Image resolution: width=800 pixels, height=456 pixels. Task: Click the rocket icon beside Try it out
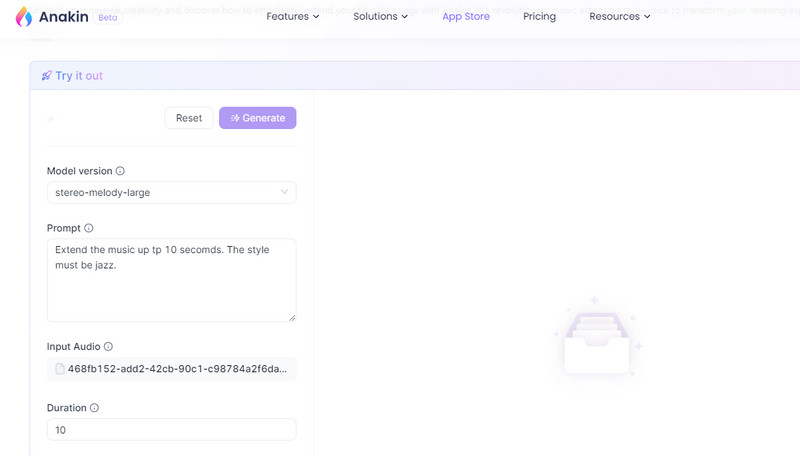pos(46,76)
